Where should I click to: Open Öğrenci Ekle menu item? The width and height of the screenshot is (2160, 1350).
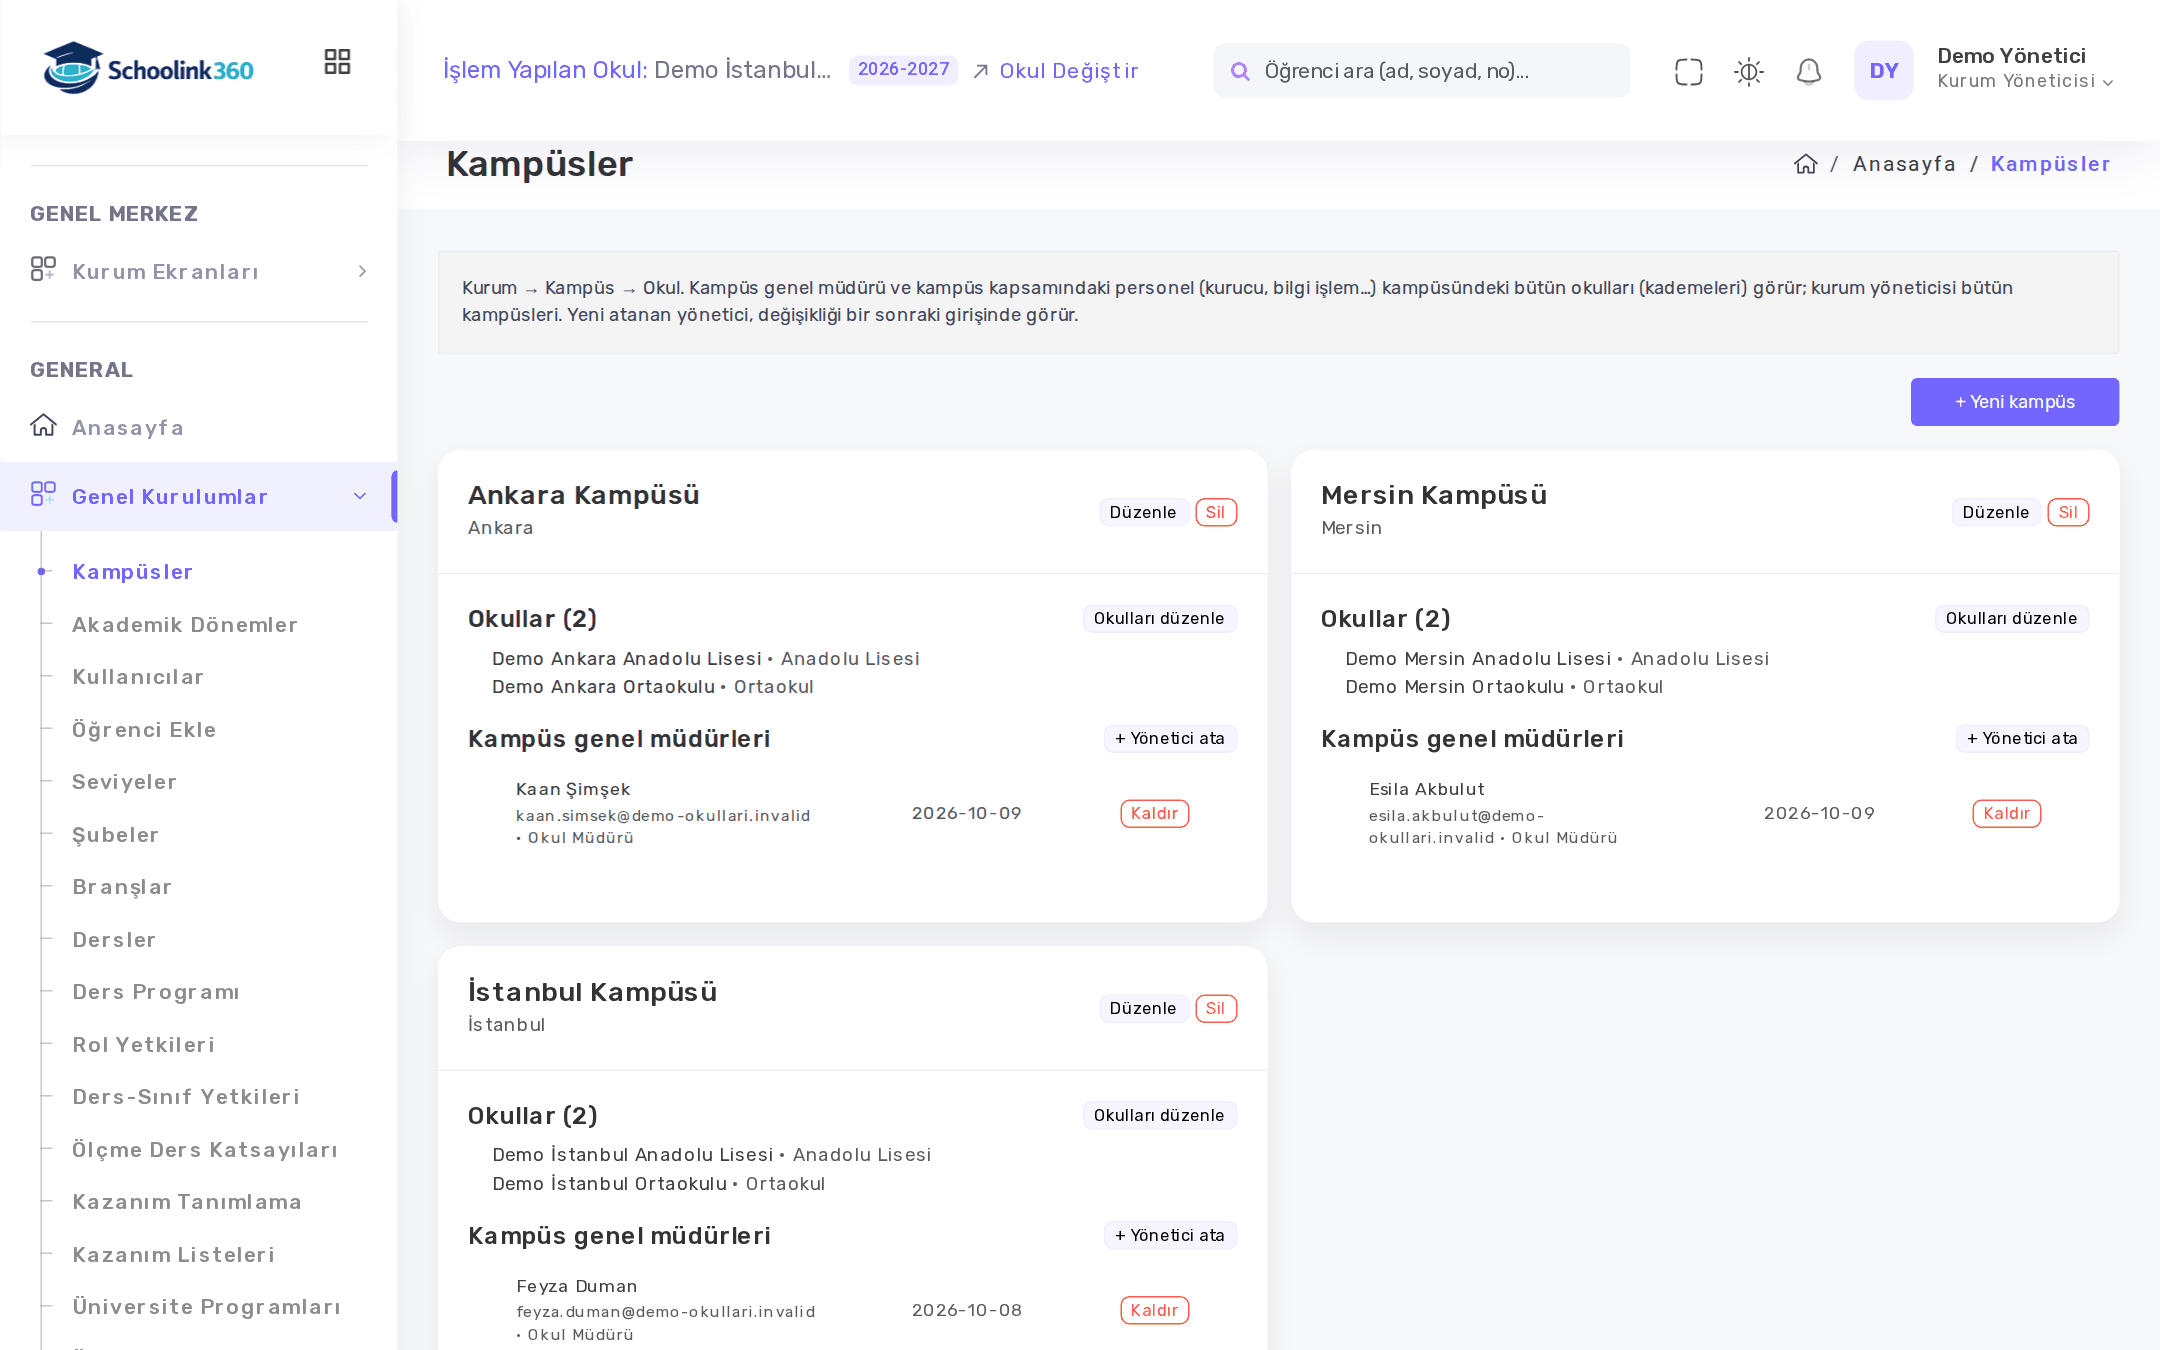coord(144,730)
